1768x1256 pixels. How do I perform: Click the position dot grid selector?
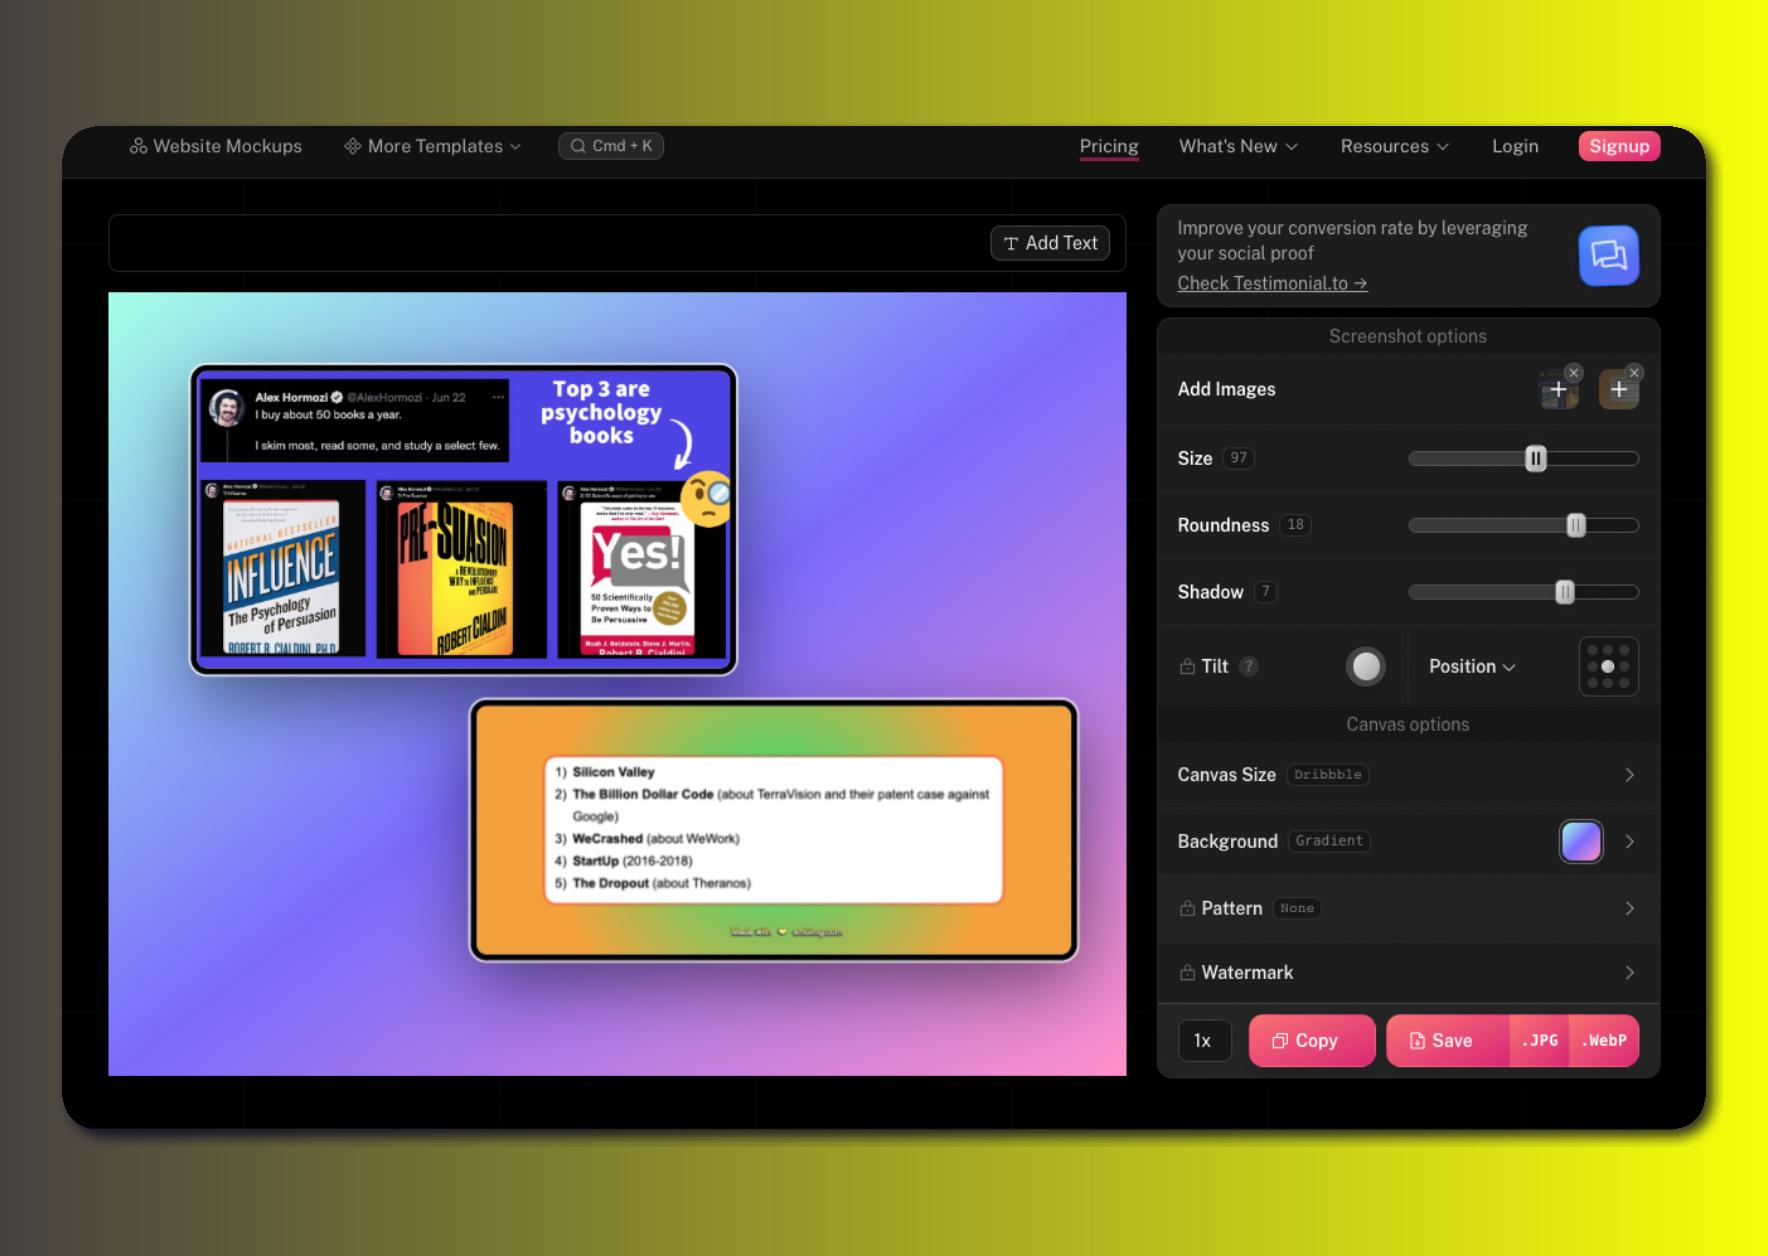(x=1608, y=667)
